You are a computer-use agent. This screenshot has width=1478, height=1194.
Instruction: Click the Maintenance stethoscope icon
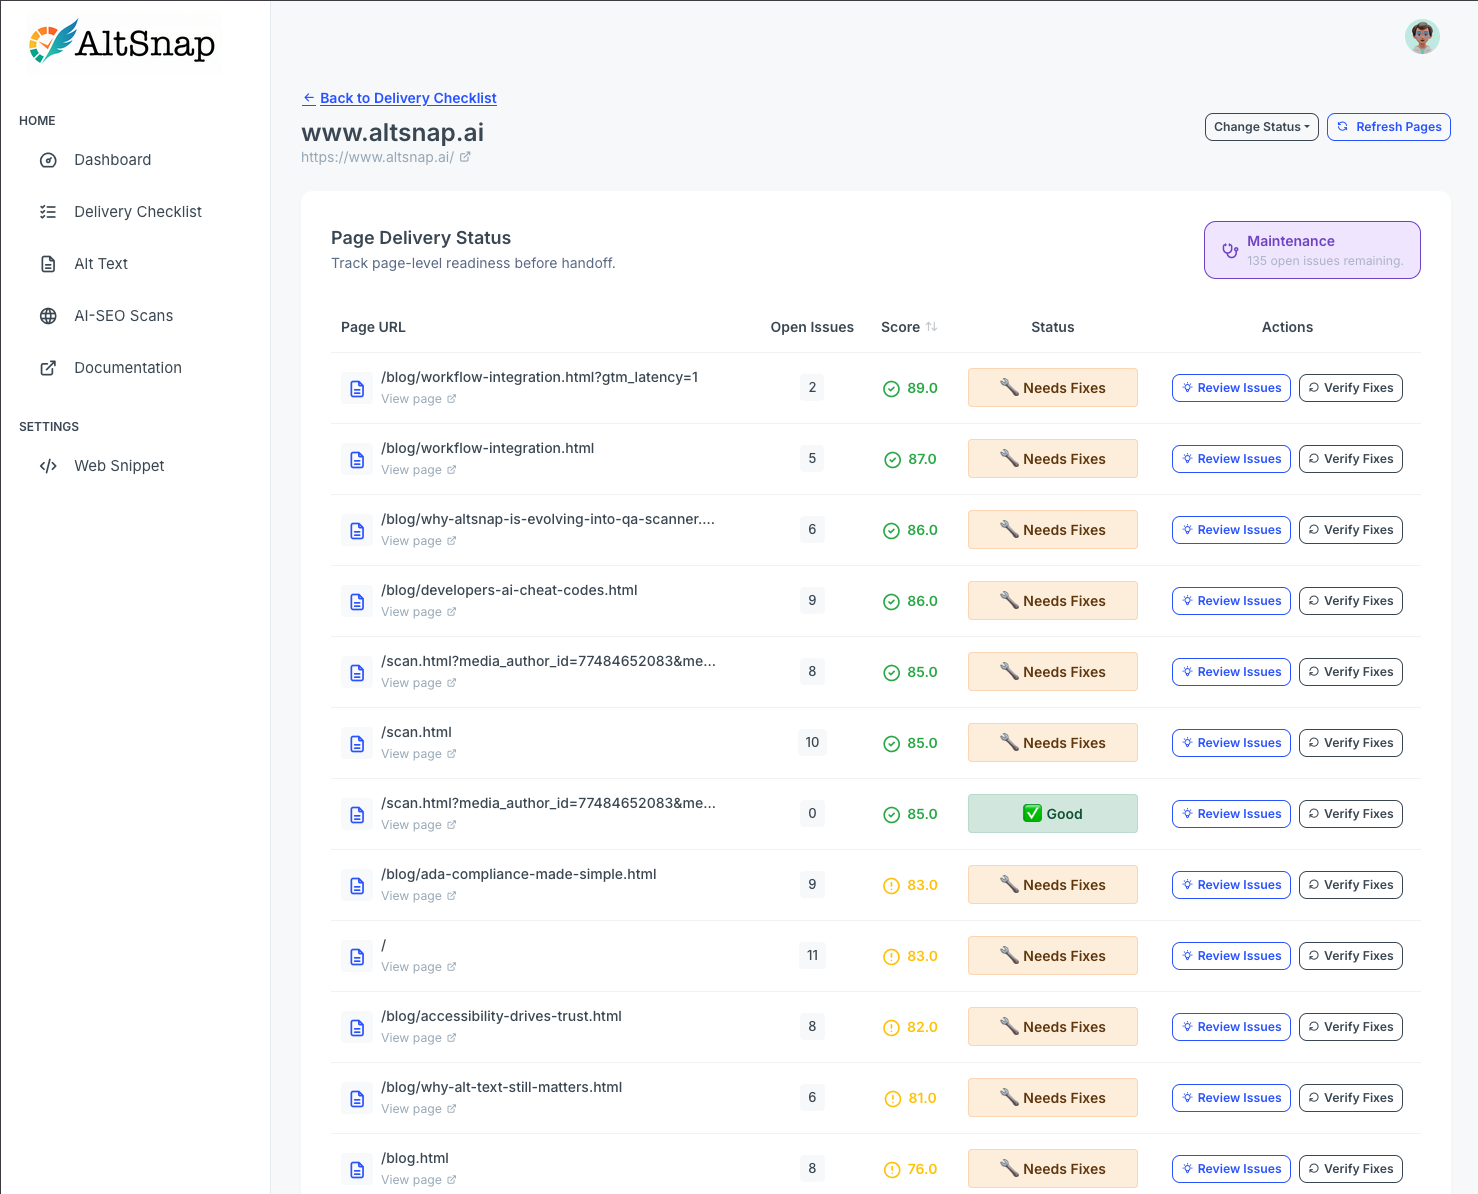pos(1230,250)
